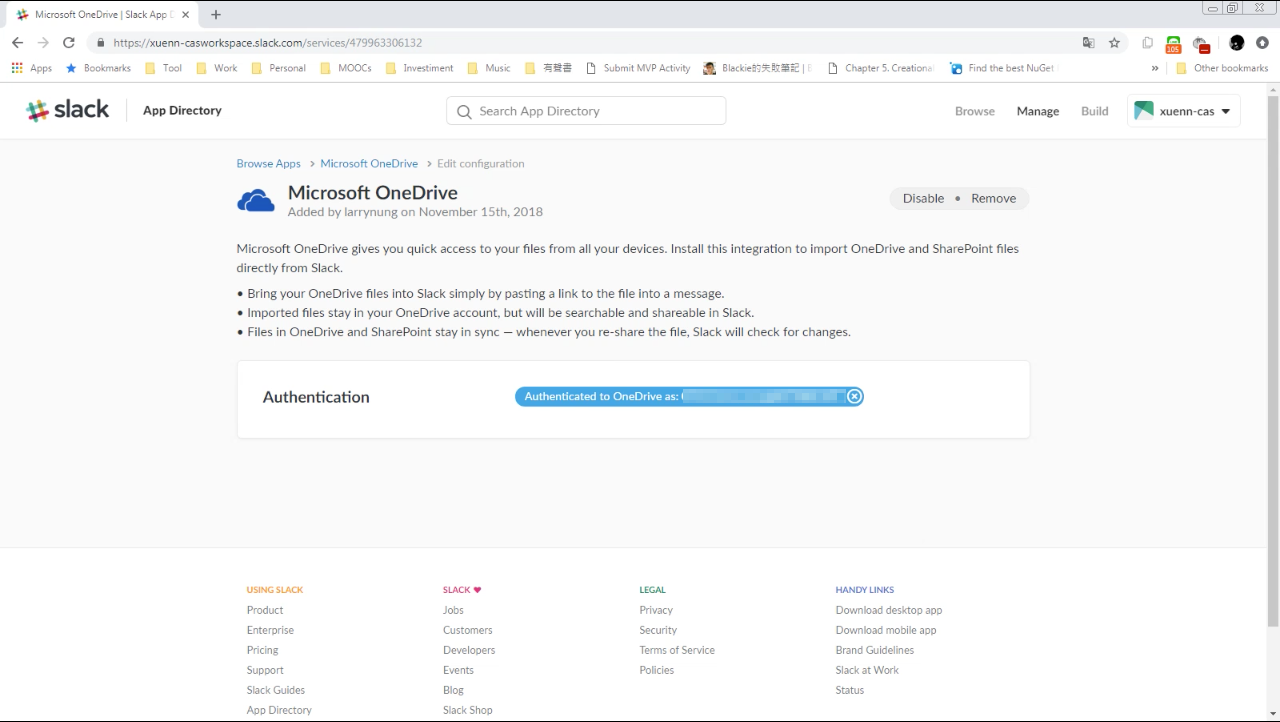The image size is (1280, 722).
Task: Click the xuenn-cas workspace avatar icon
Action: pos(1144,111)
